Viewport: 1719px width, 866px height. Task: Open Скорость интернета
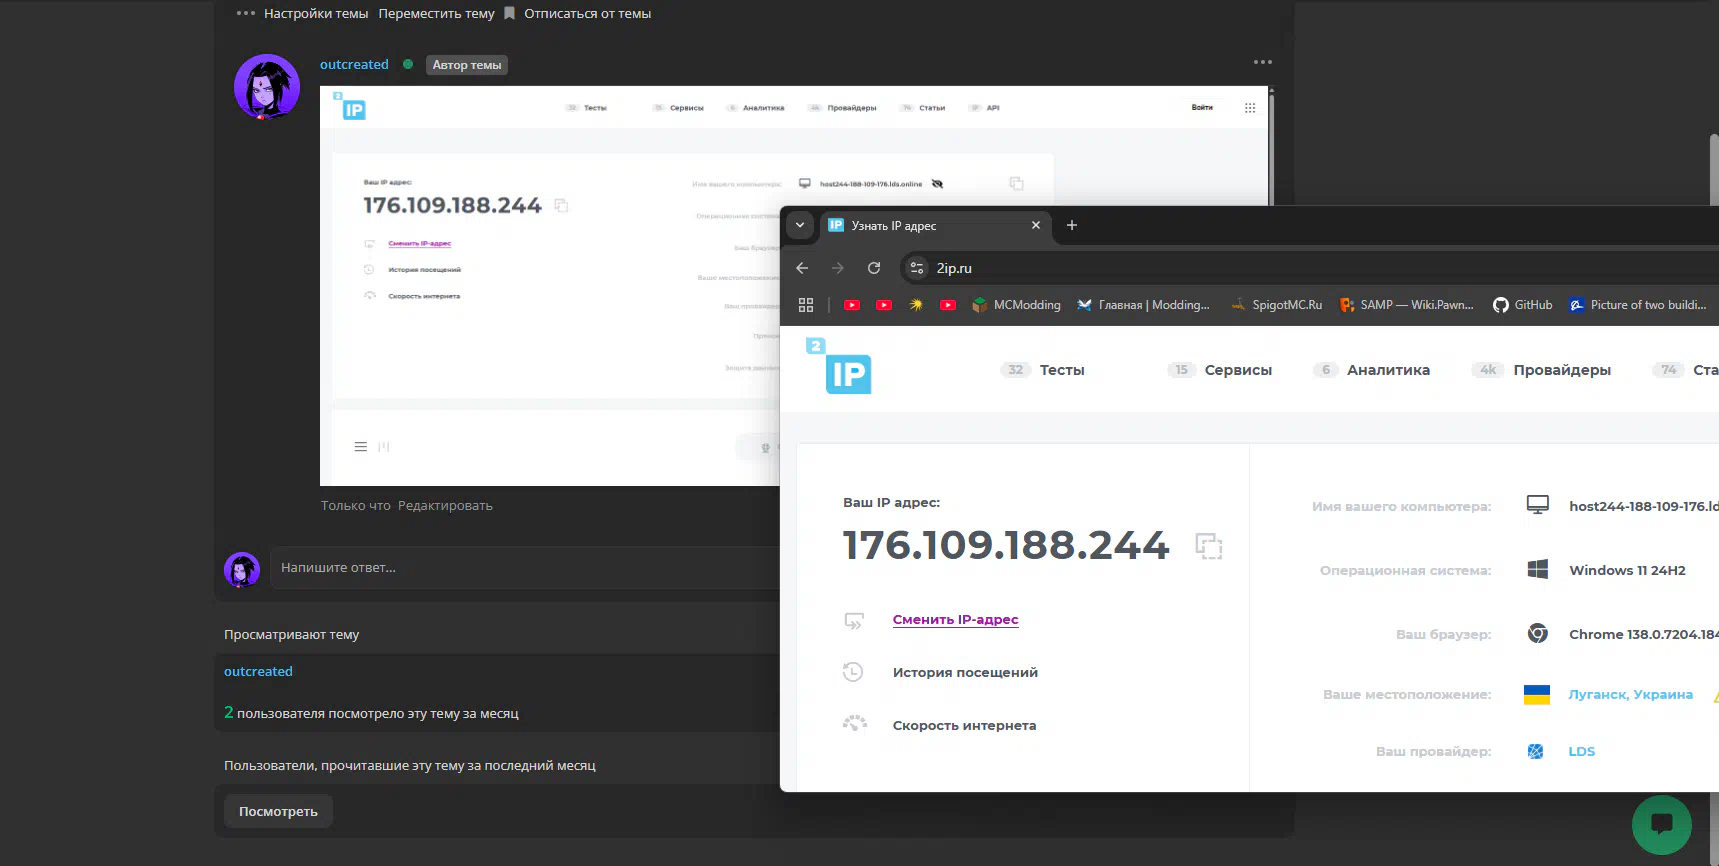click(964, 726)
